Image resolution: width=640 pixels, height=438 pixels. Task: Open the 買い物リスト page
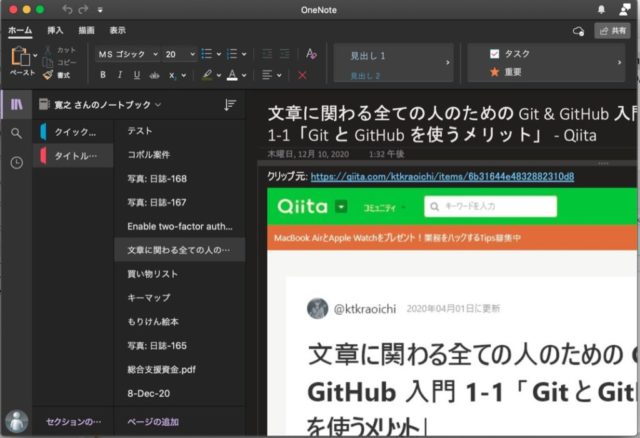click(180, 274)
